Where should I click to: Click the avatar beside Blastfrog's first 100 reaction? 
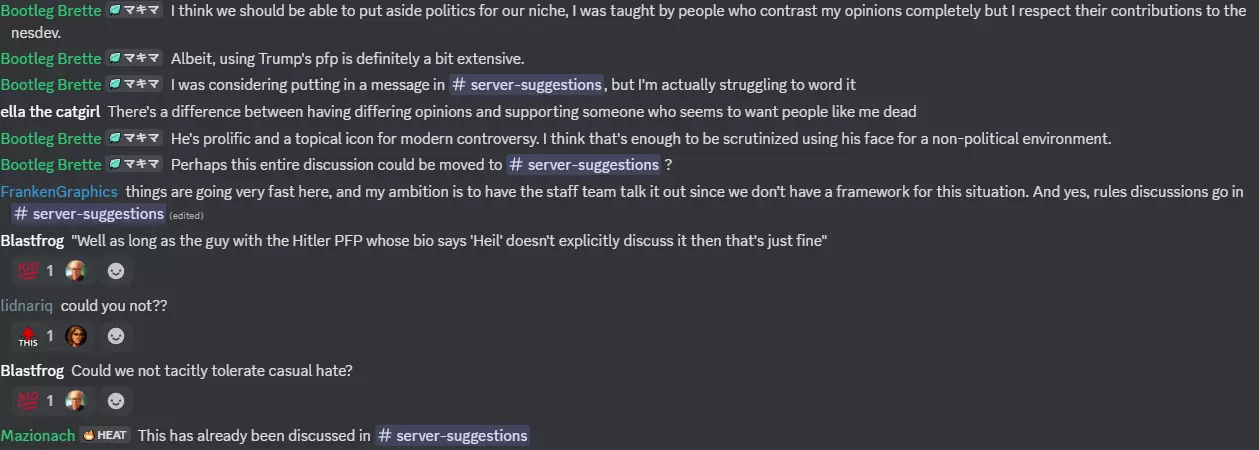click(76, 271)
